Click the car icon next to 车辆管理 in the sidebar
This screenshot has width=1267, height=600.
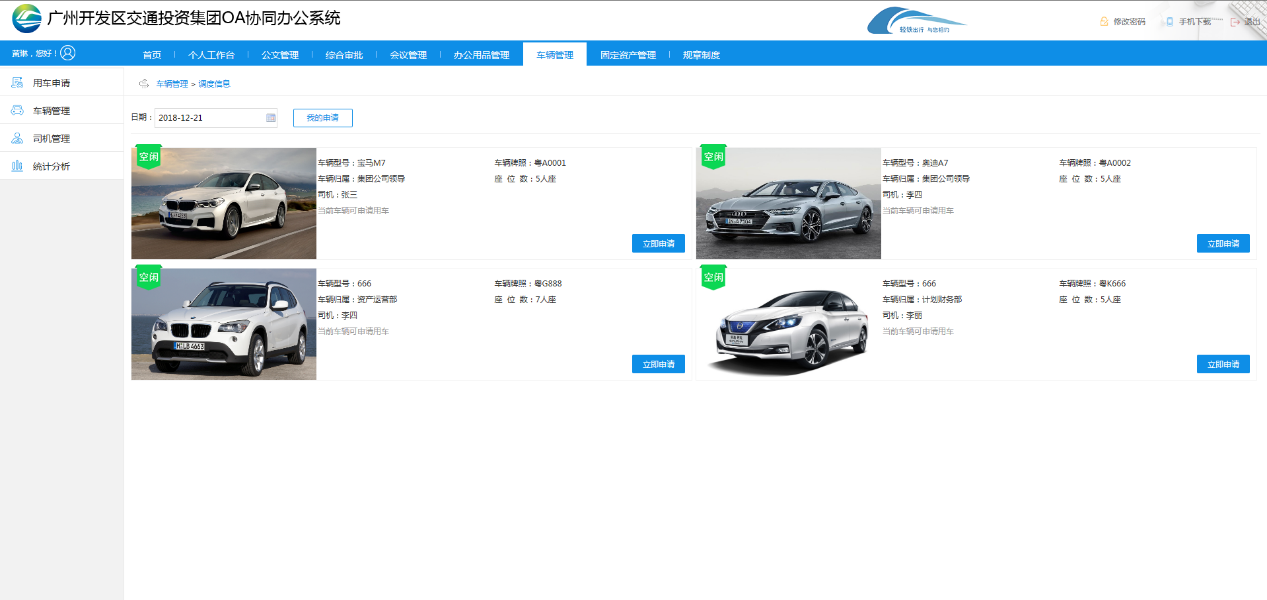17,110
